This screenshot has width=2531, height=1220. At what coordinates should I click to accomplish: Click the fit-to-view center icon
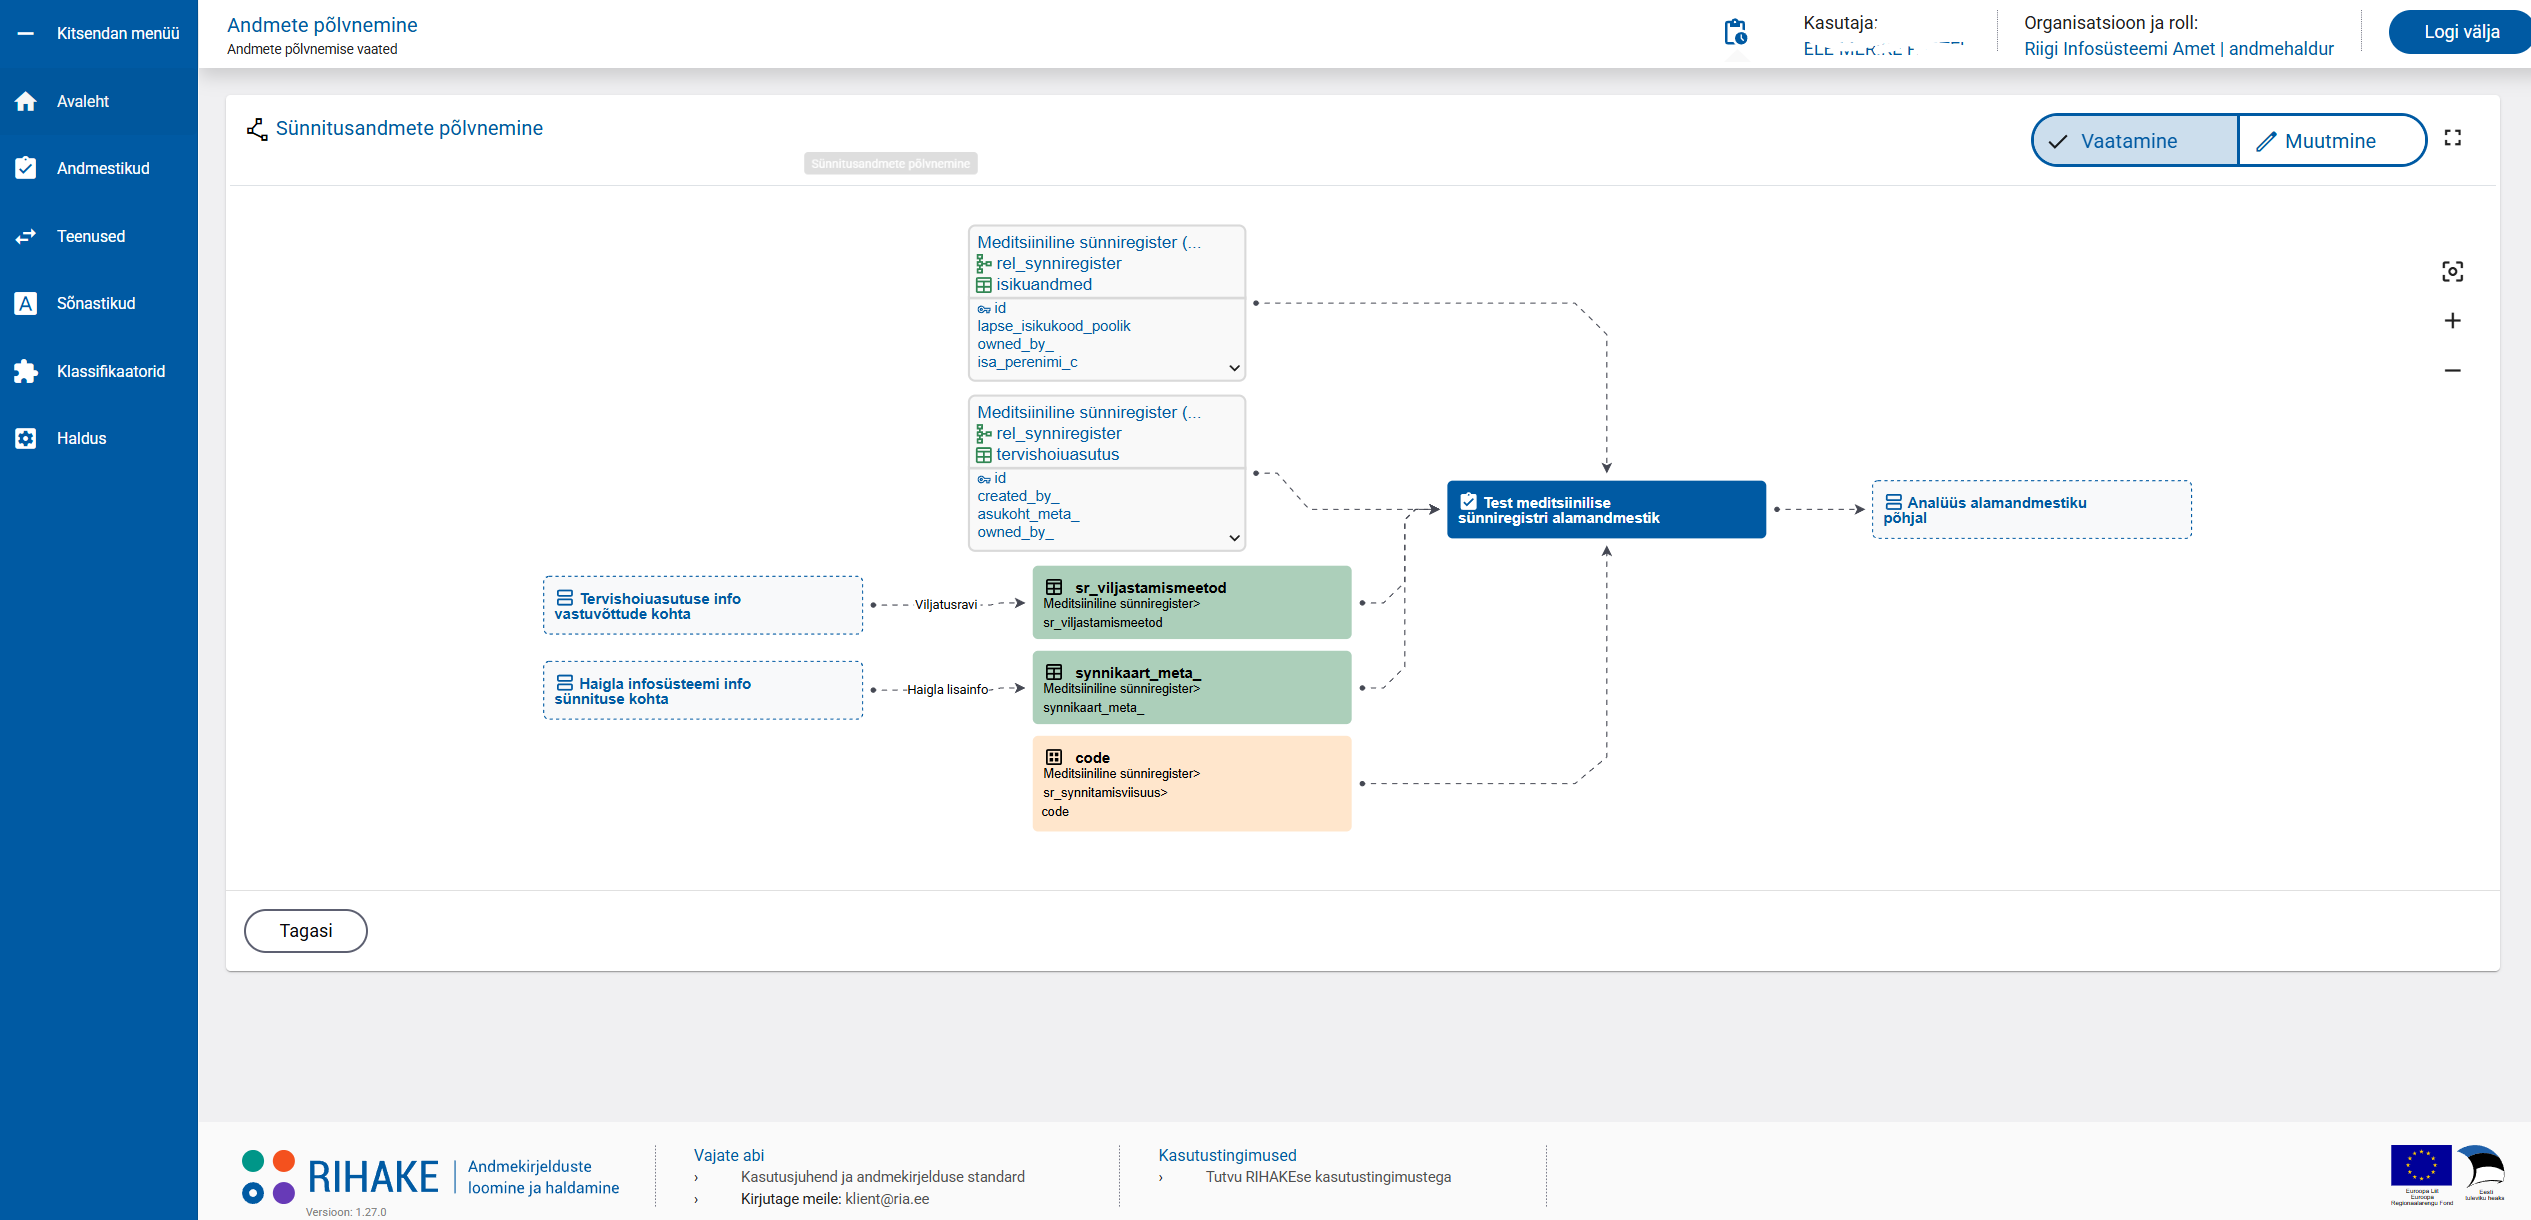[x=2452, y=271]
